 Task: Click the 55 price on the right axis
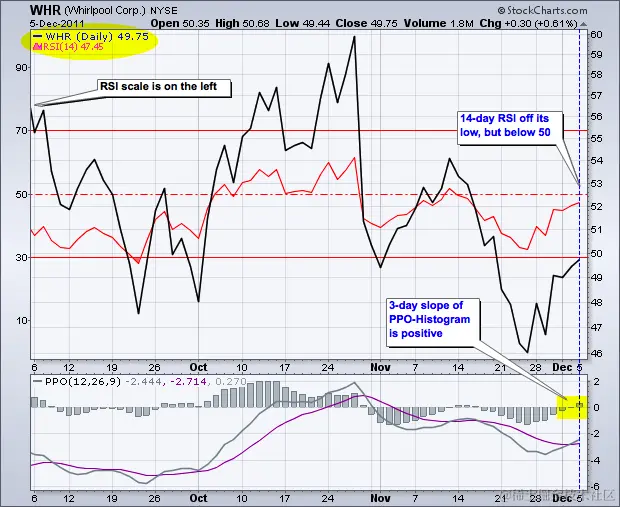pos(596,138)
